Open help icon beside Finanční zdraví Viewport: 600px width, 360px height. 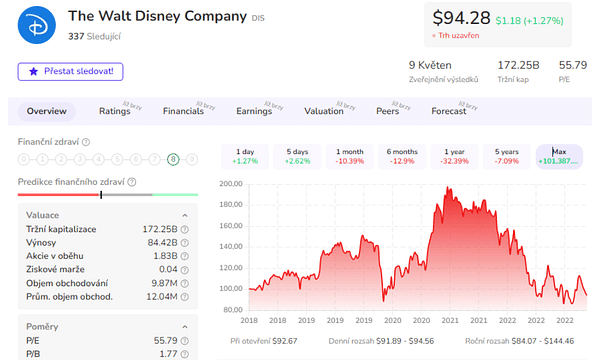(x=86, y=142)
